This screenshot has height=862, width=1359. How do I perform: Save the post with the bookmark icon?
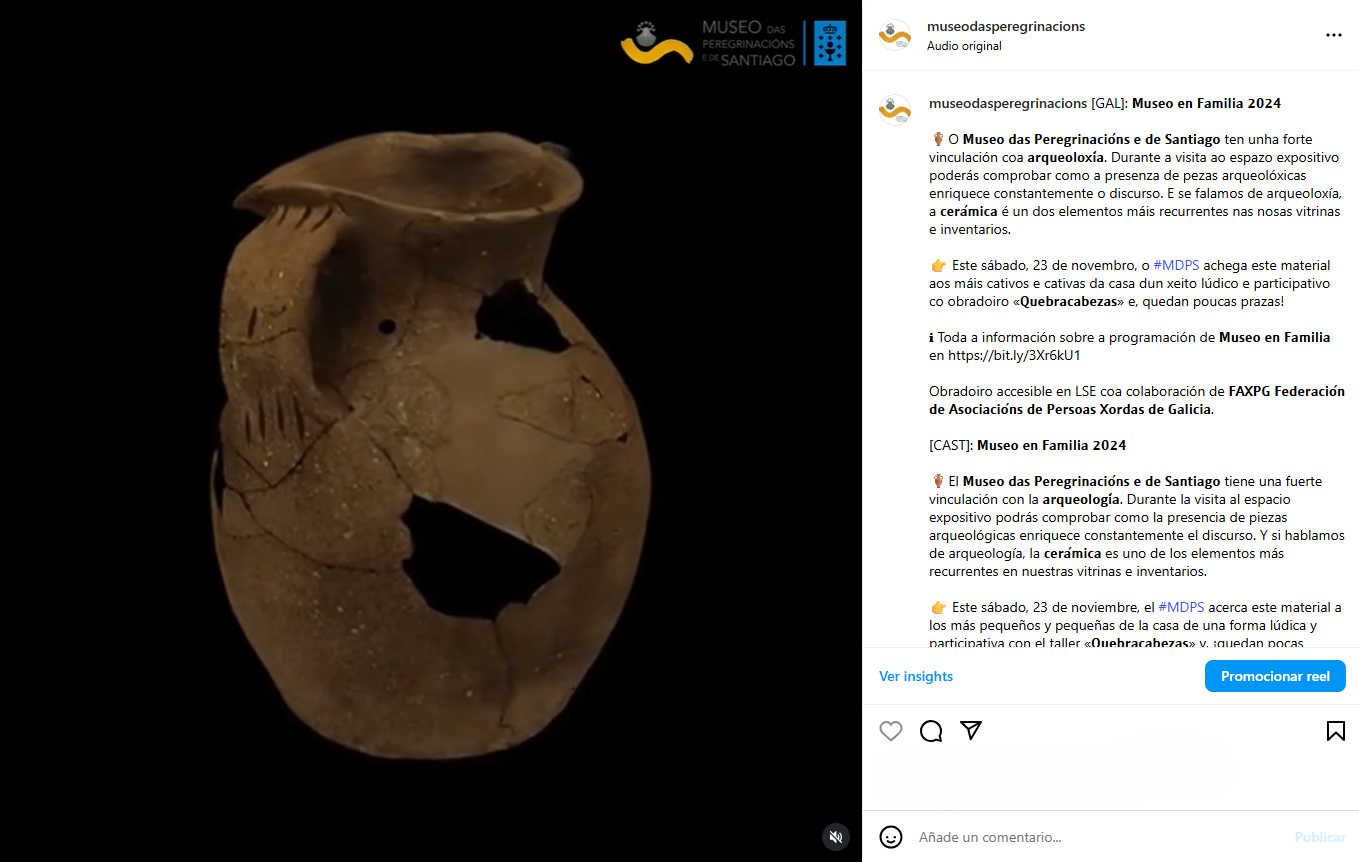click(1335, 731)
